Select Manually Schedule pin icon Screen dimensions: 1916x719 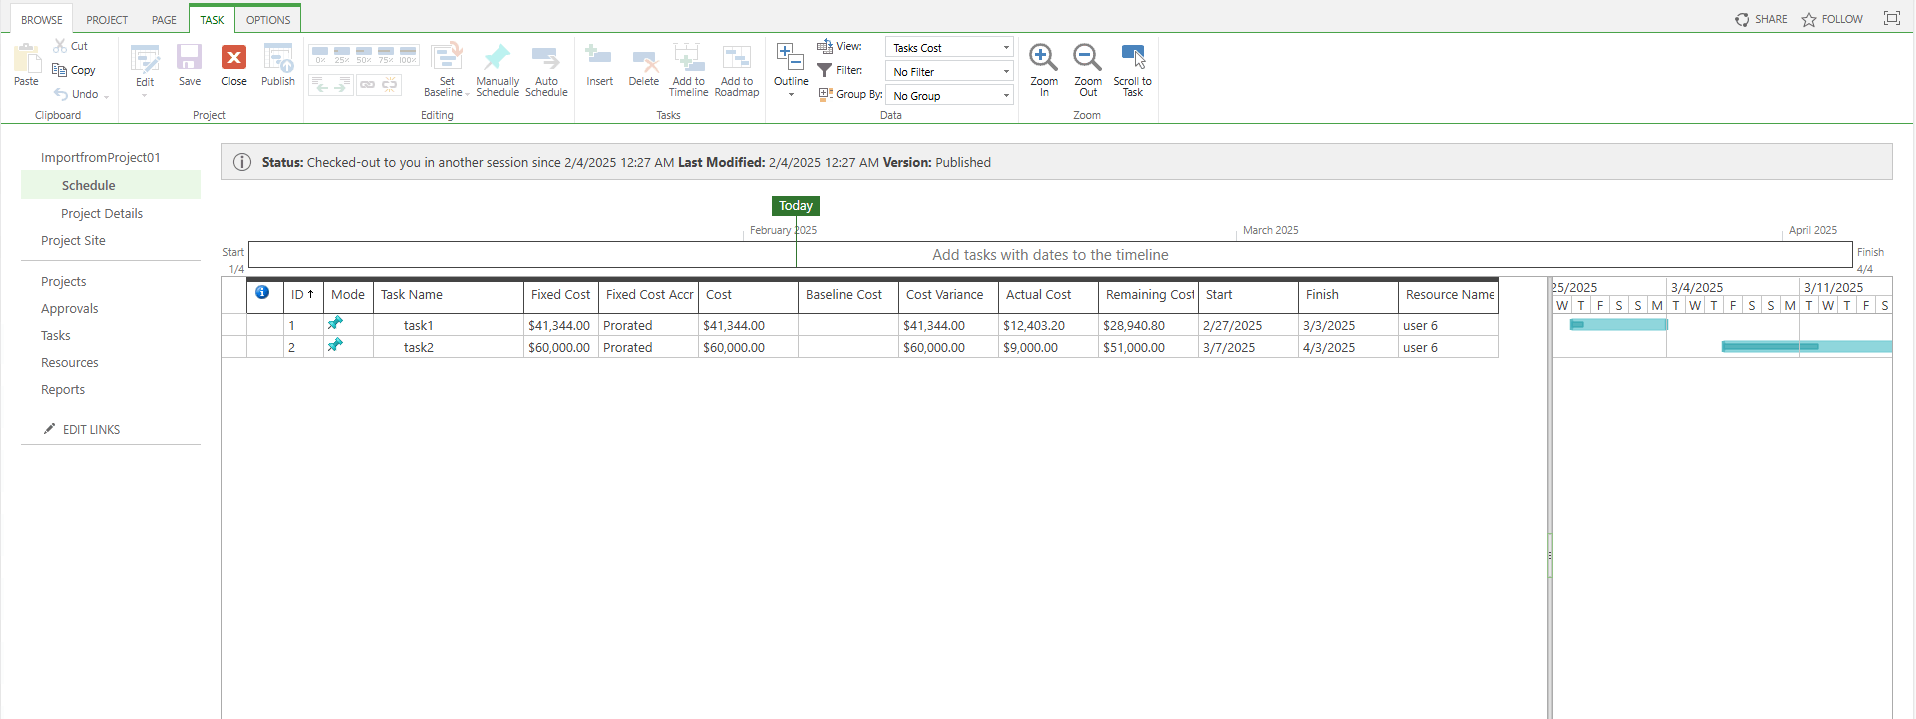click(497, 56)
